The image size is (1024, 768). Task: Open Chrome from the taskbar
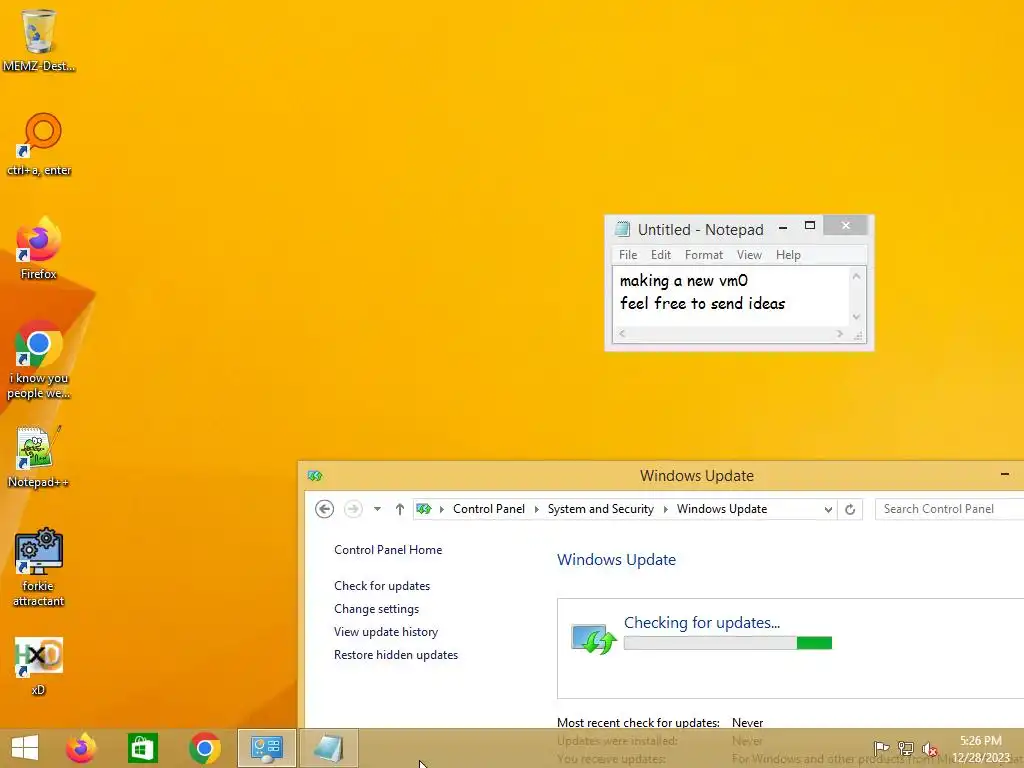pyautogui.click(x=204, y=748)
